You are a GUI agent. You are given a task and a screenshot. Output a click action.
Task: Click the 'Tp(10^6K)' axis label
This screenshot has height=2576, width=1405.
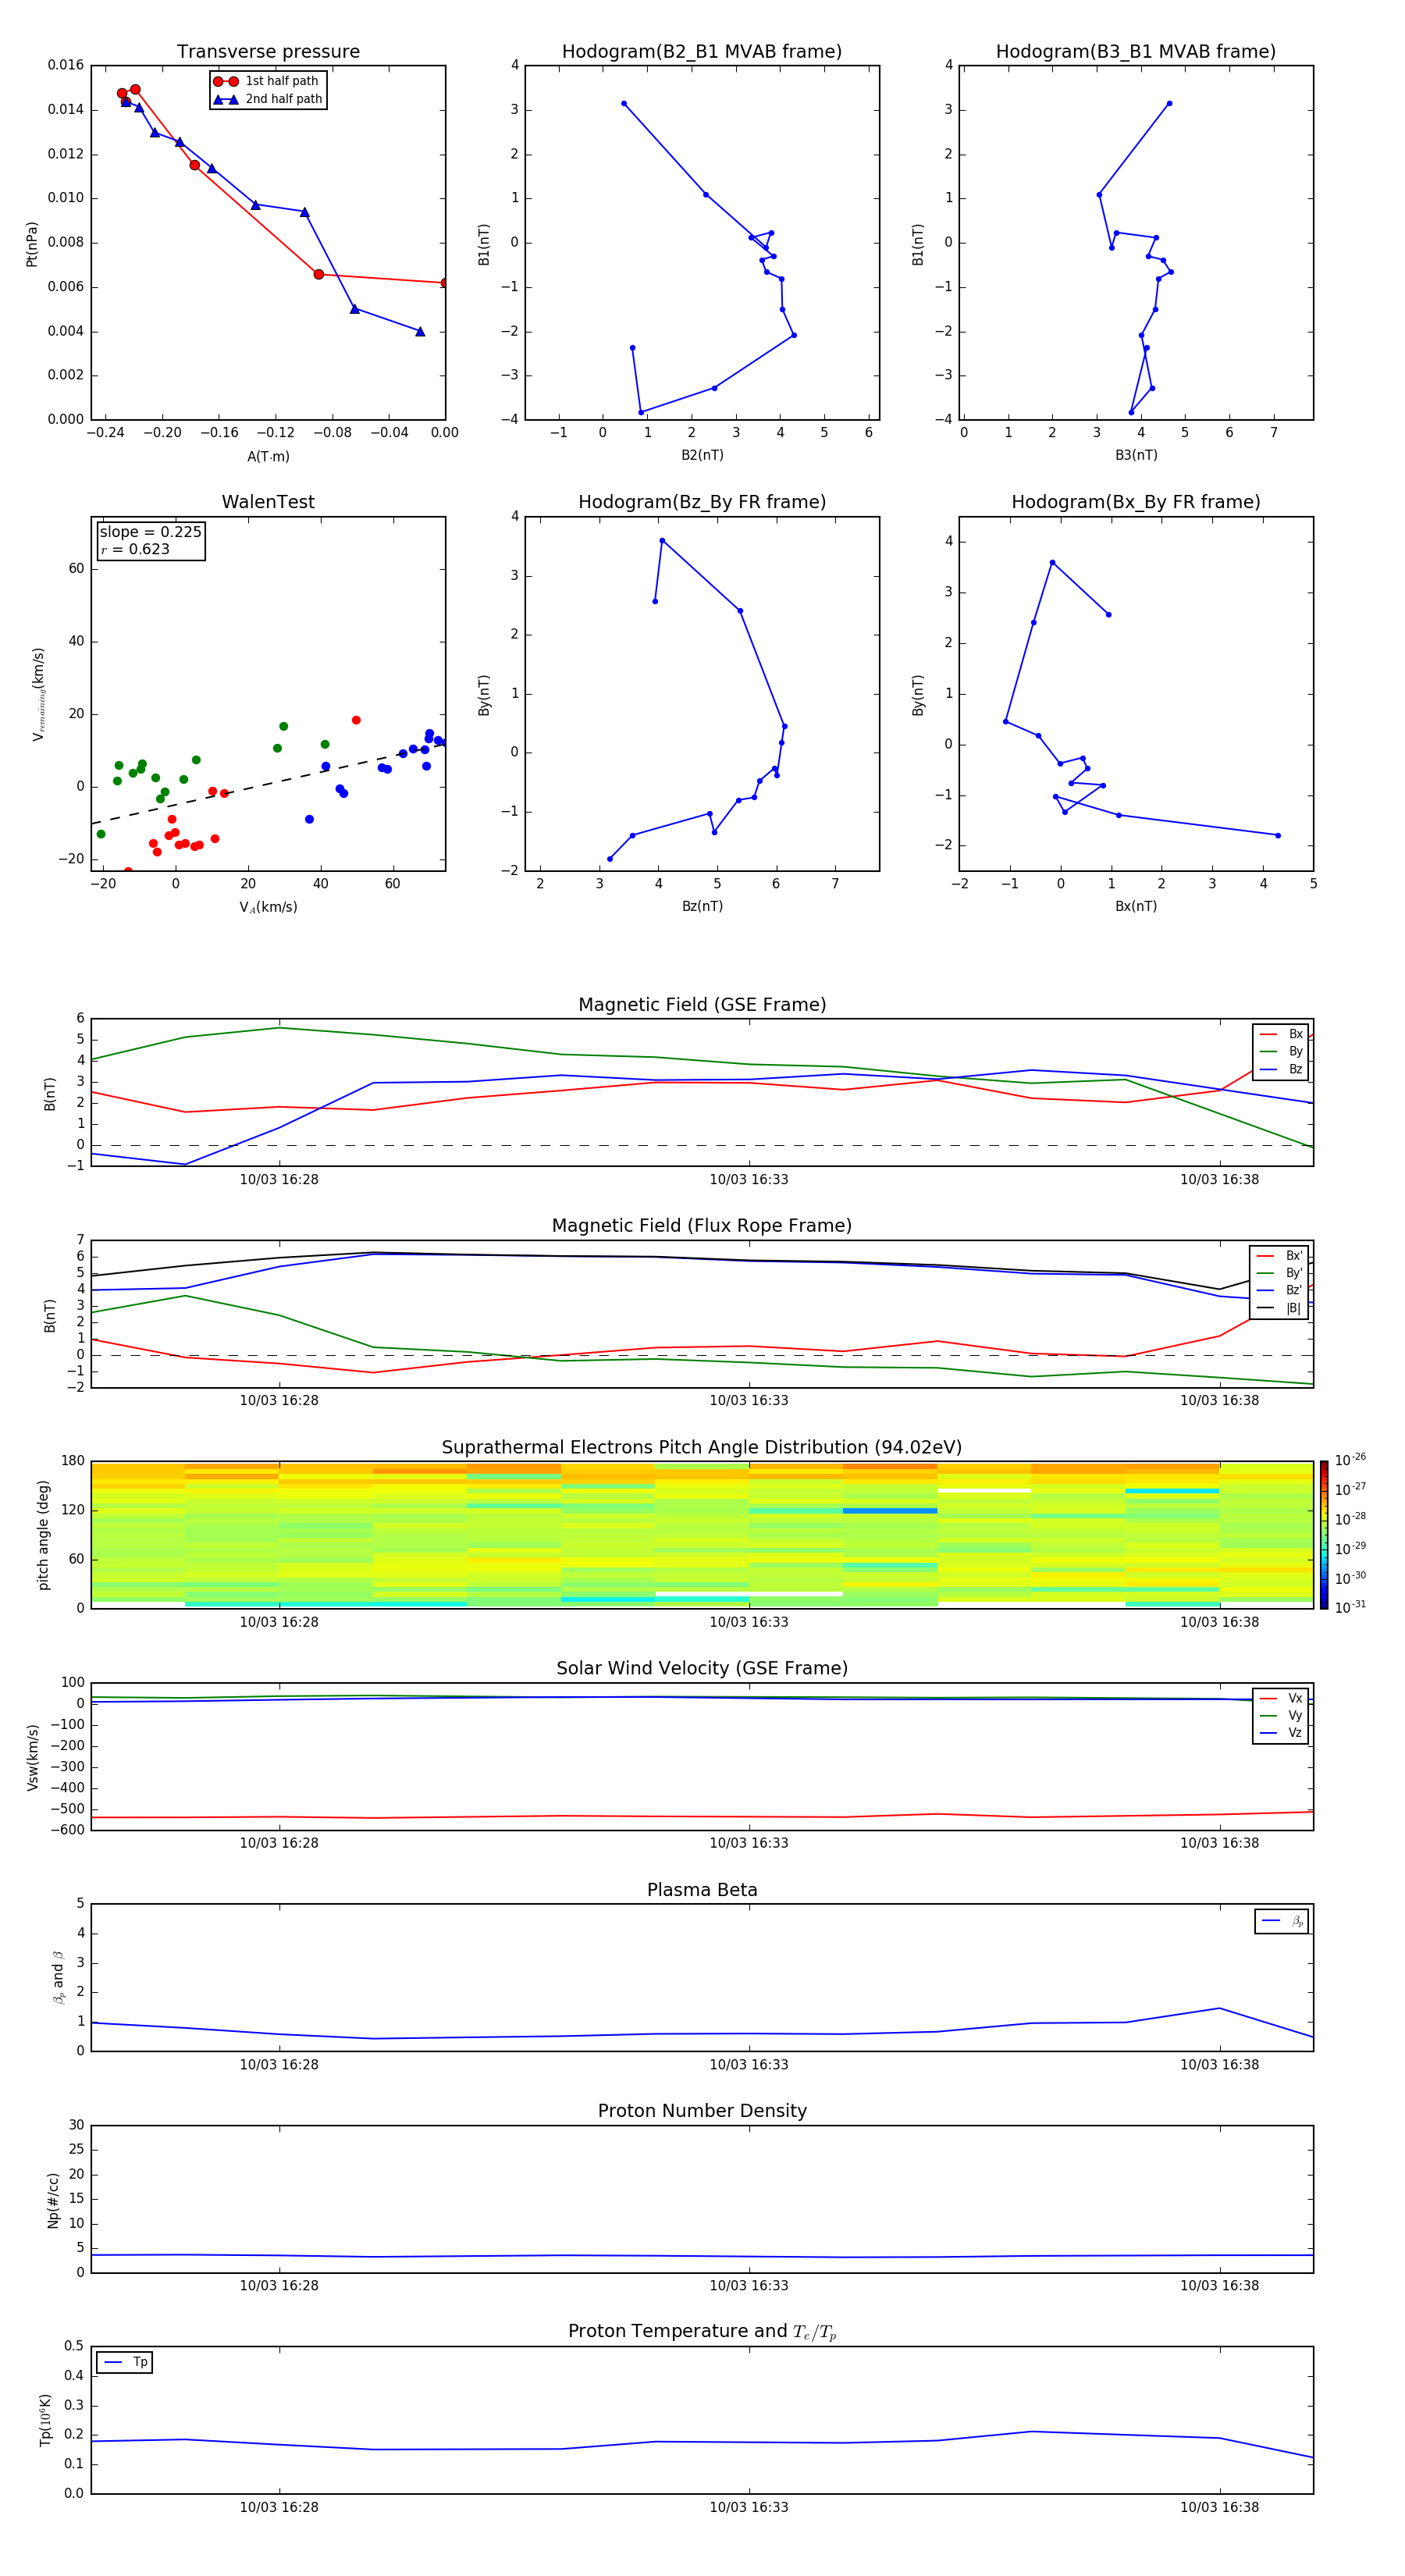coord(46,2420)
